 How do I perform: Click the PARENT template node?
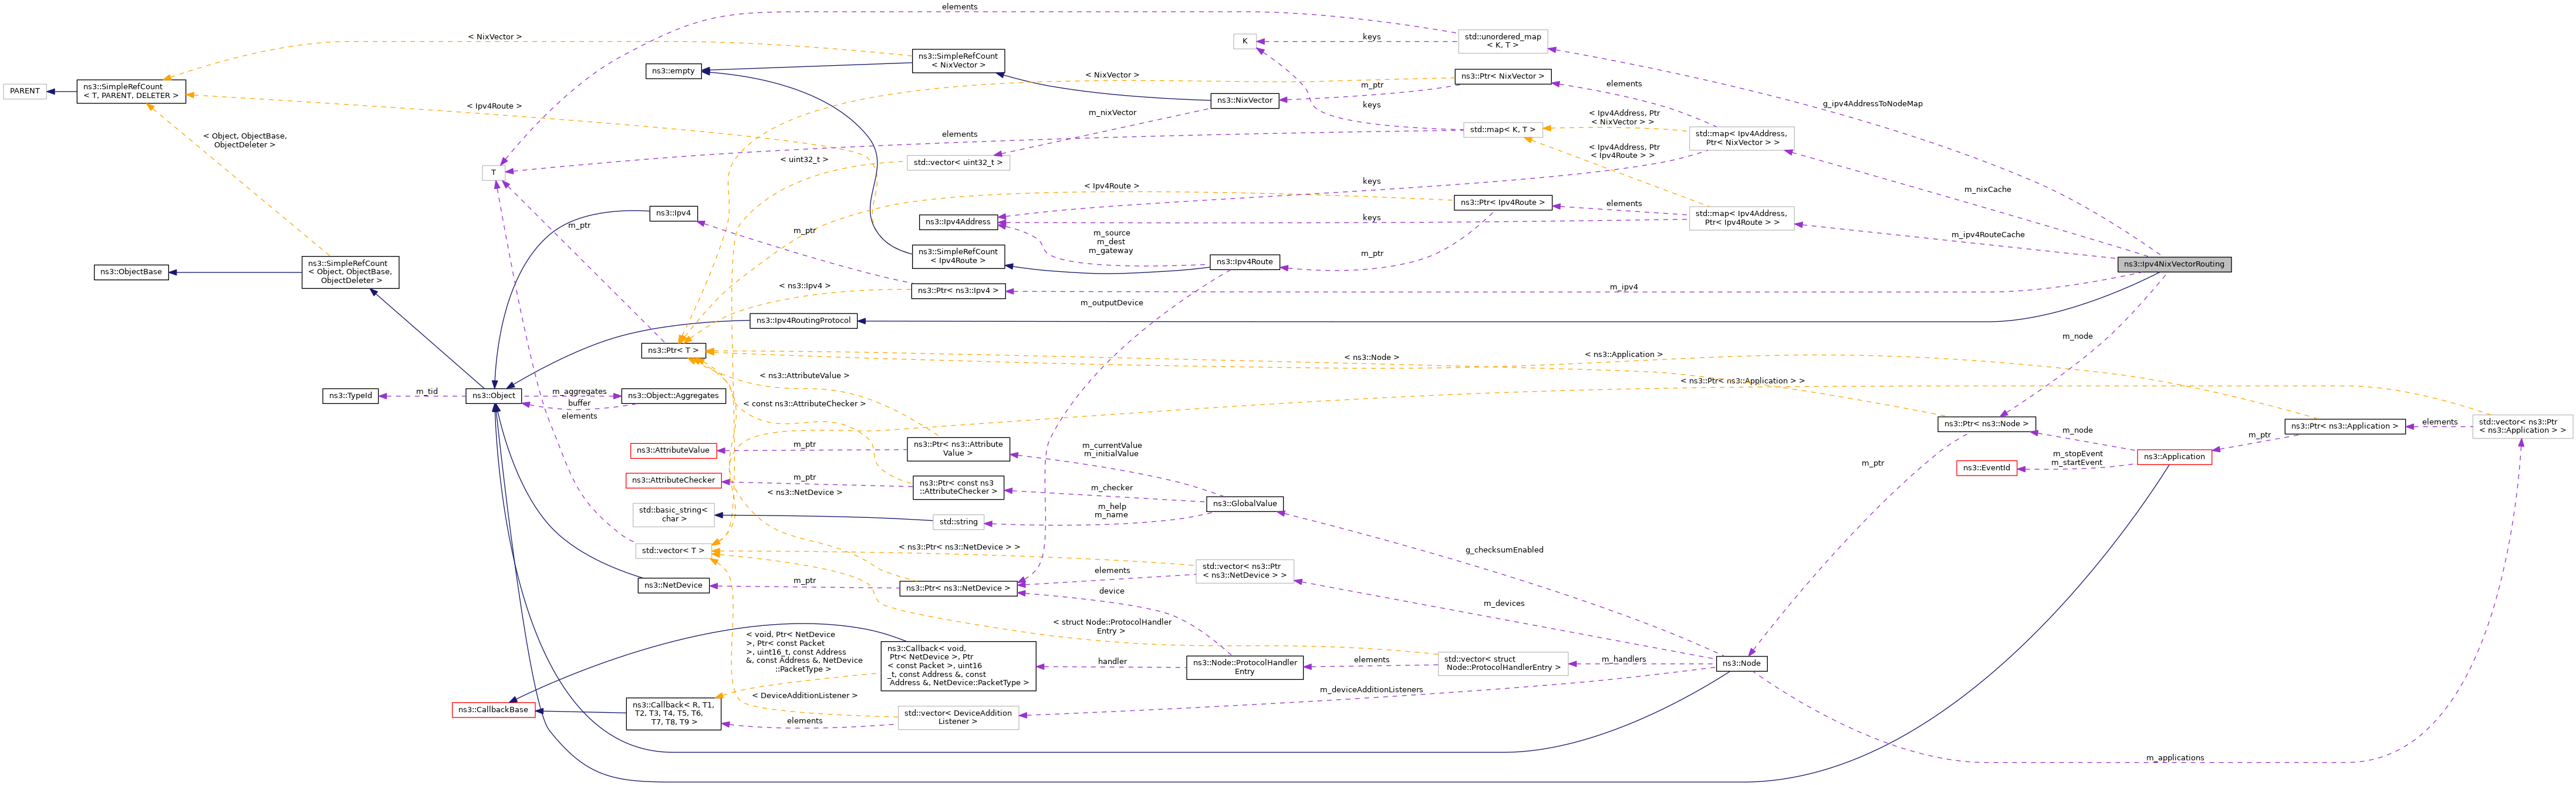tap(25, 91)
